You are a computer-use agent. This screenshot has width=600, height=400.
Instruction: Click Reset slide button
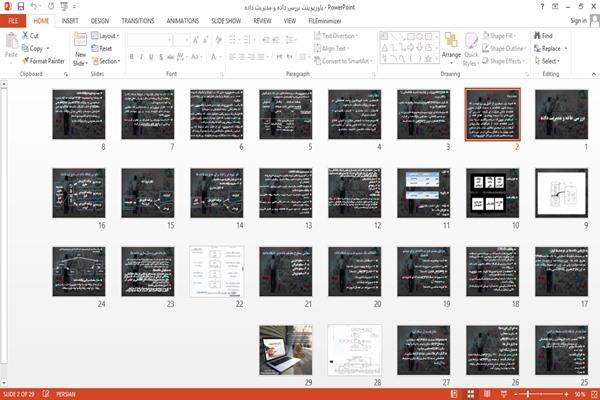click(102, 48)
